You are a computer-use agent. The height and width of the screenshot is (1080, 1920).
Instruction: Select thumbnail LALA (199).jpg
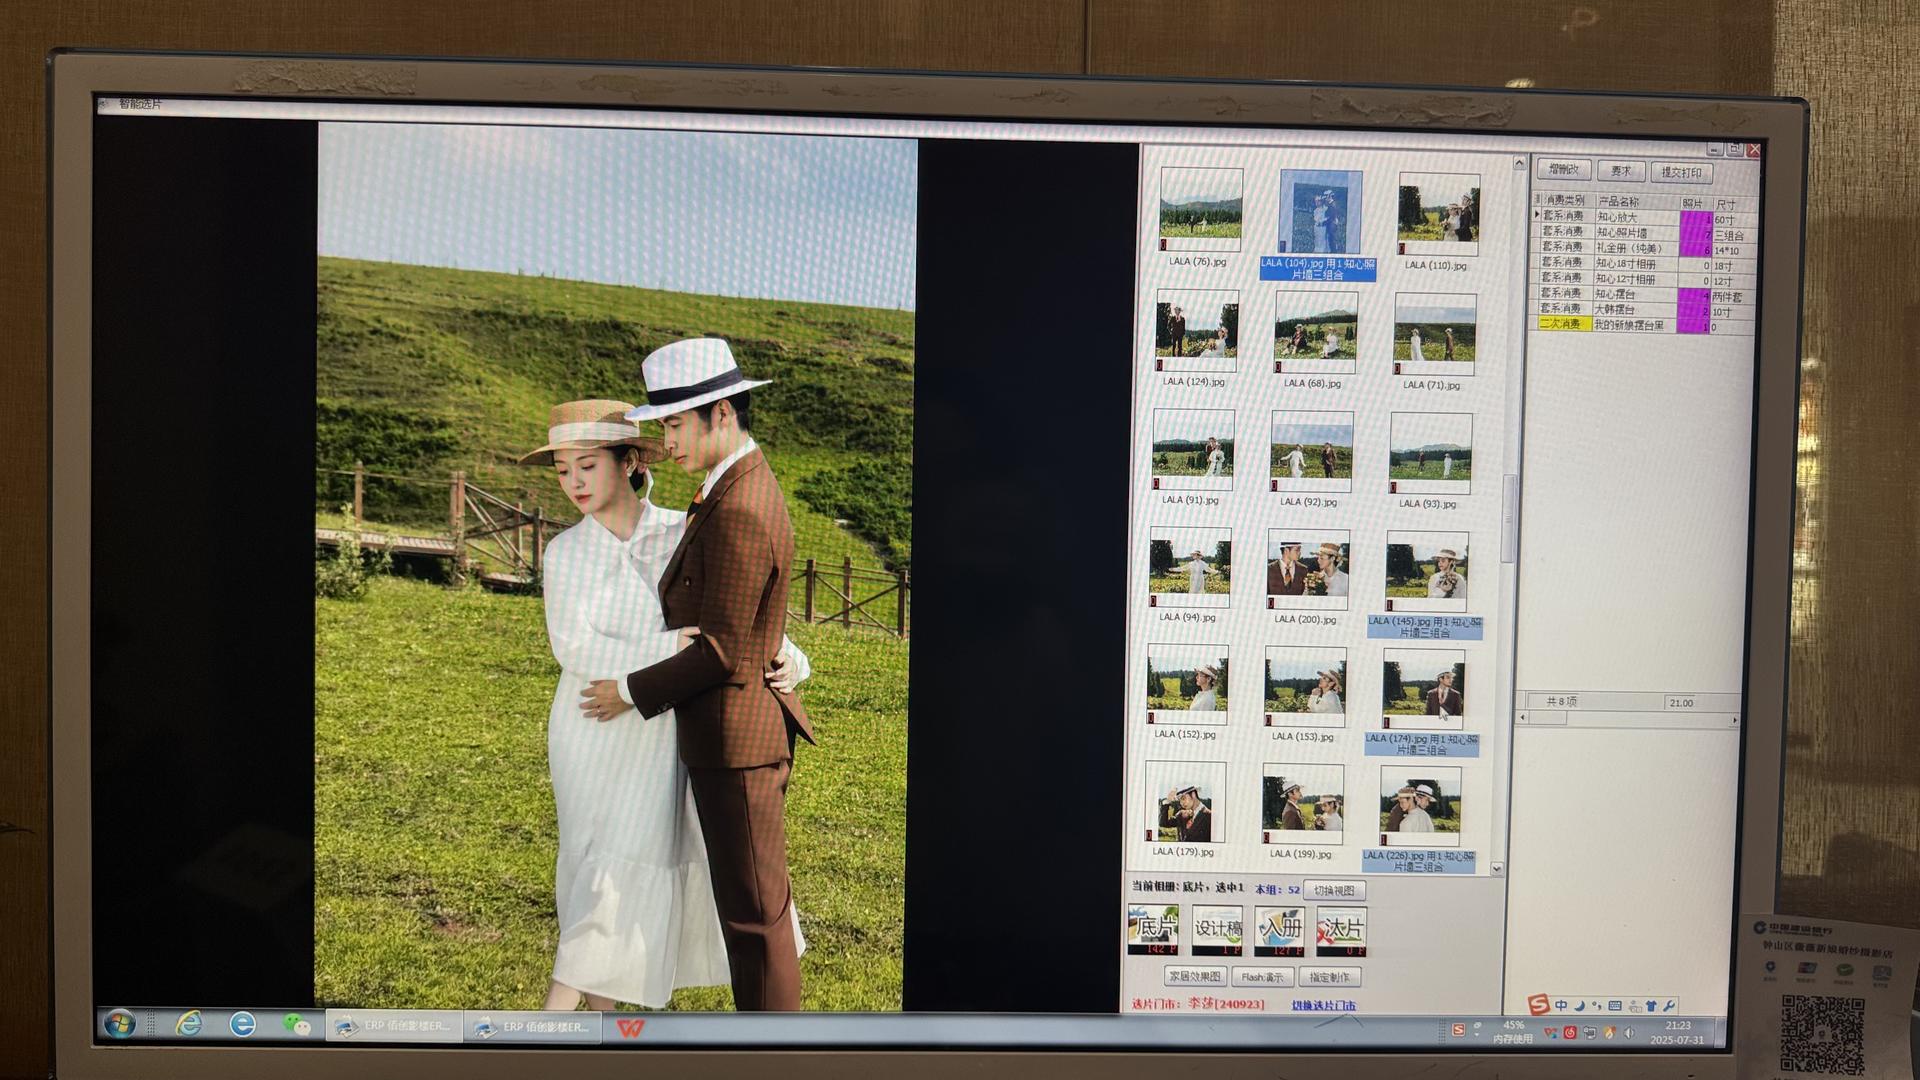tap(1303, 804)
